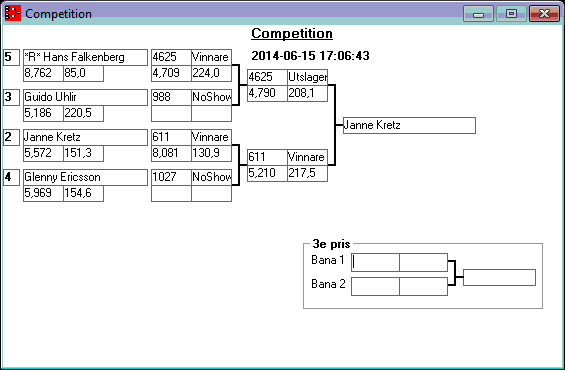Click the 988 result cell
Image resolution: width=565 pixels, height=370 pixels.
tap(171, 97)
